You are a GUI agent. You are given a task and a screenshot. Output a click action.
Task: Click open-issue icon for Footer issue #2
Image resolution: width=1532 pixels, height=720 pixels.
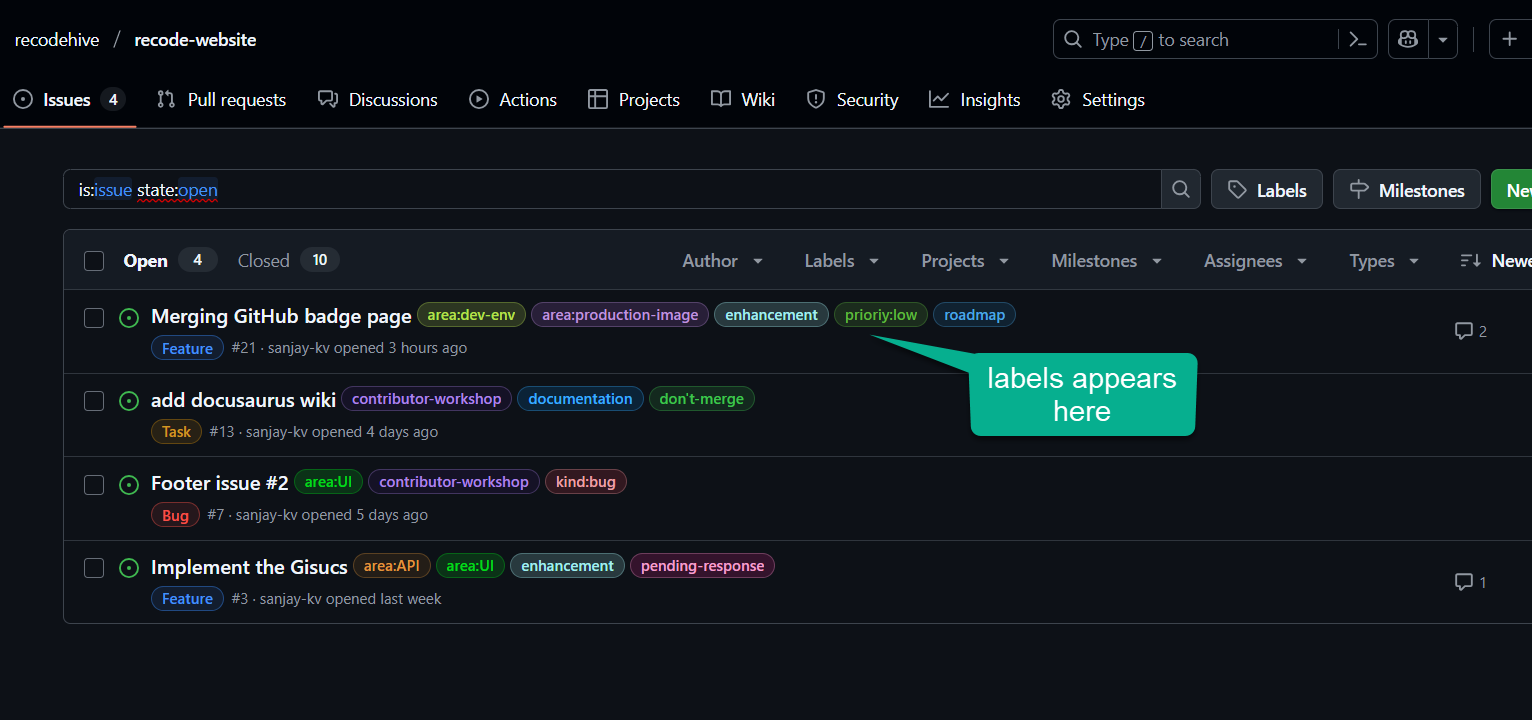(129, 485)
